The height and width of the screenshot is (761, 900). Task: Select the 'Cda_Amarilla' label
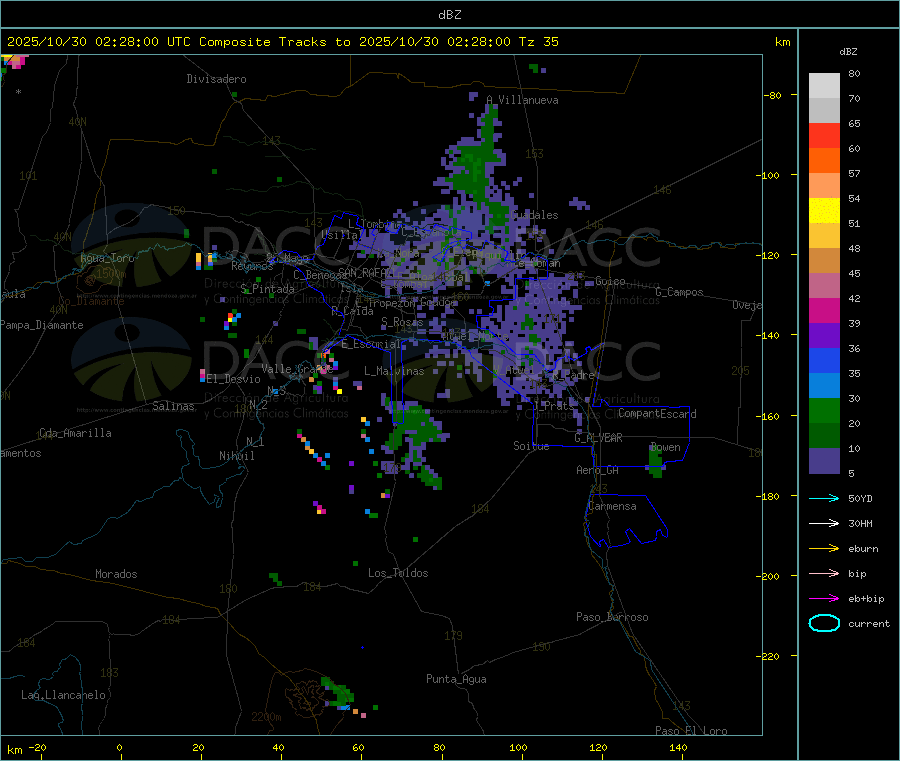(x=75, y=433)
